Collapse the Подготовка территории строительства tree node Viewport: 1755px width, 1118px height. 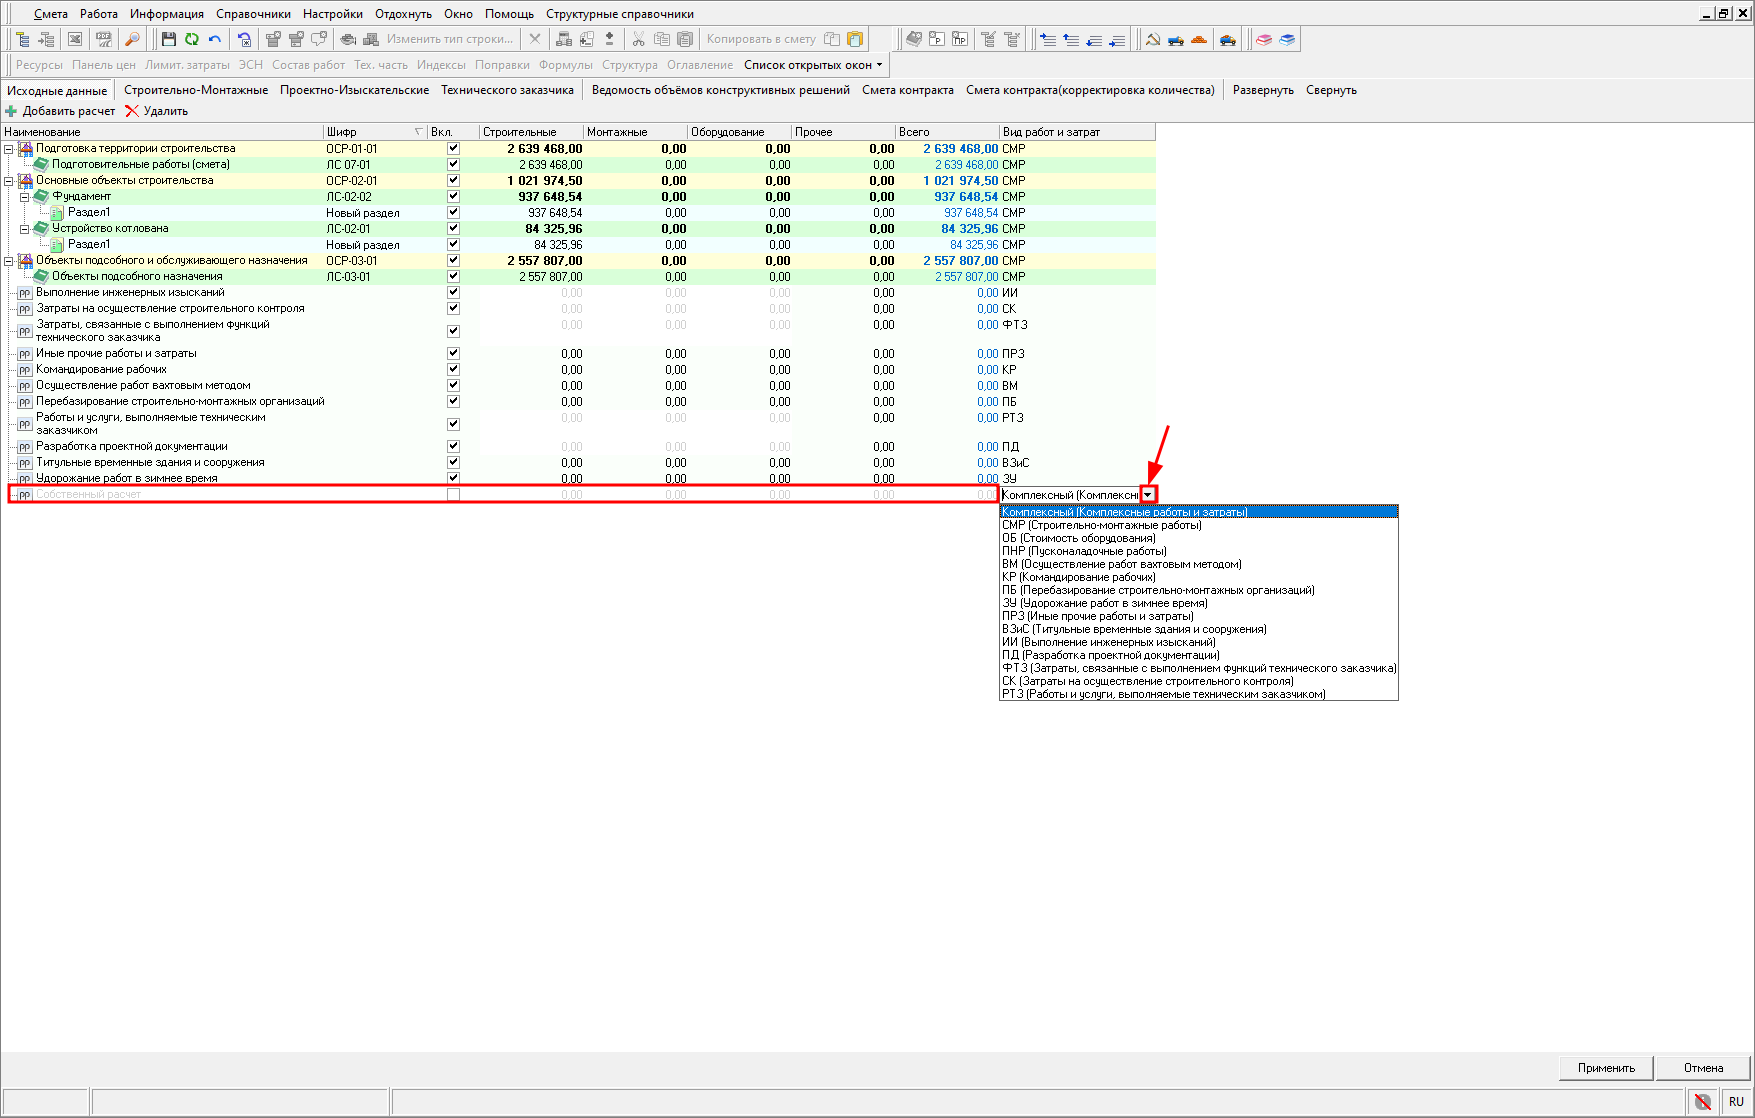coord(9,149)
